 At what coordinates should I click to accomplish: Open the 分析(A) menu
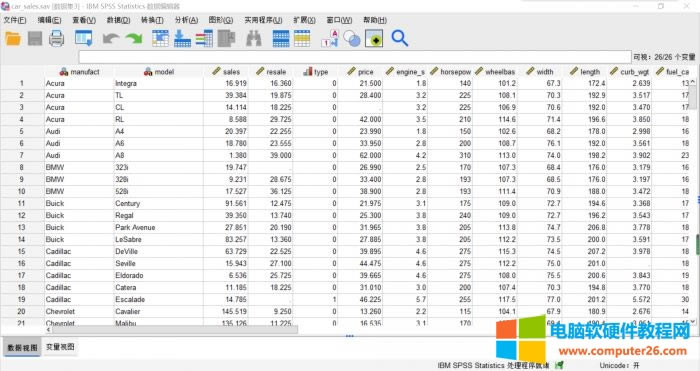[186, 20]
